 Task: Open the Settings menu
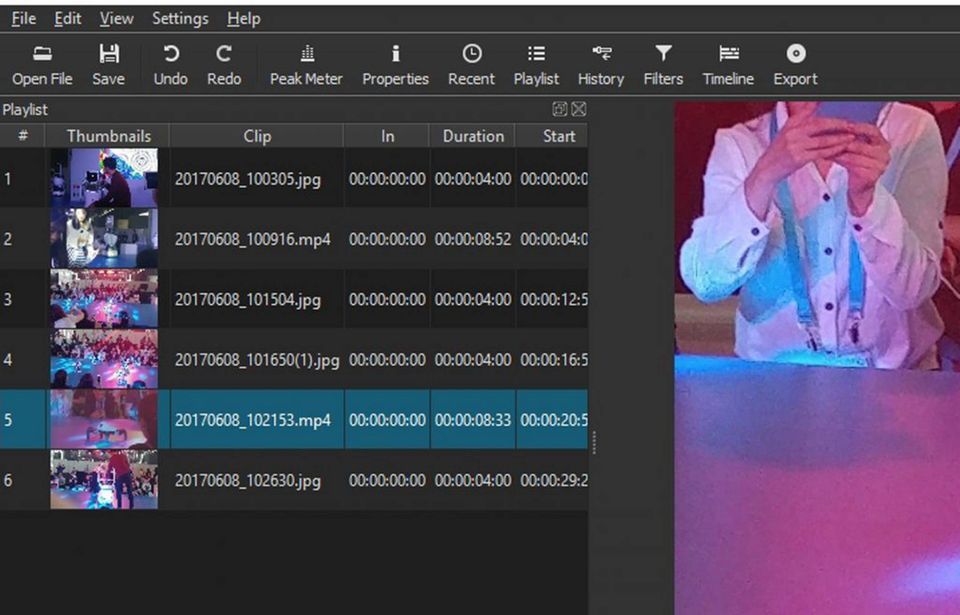coord(180,19)
